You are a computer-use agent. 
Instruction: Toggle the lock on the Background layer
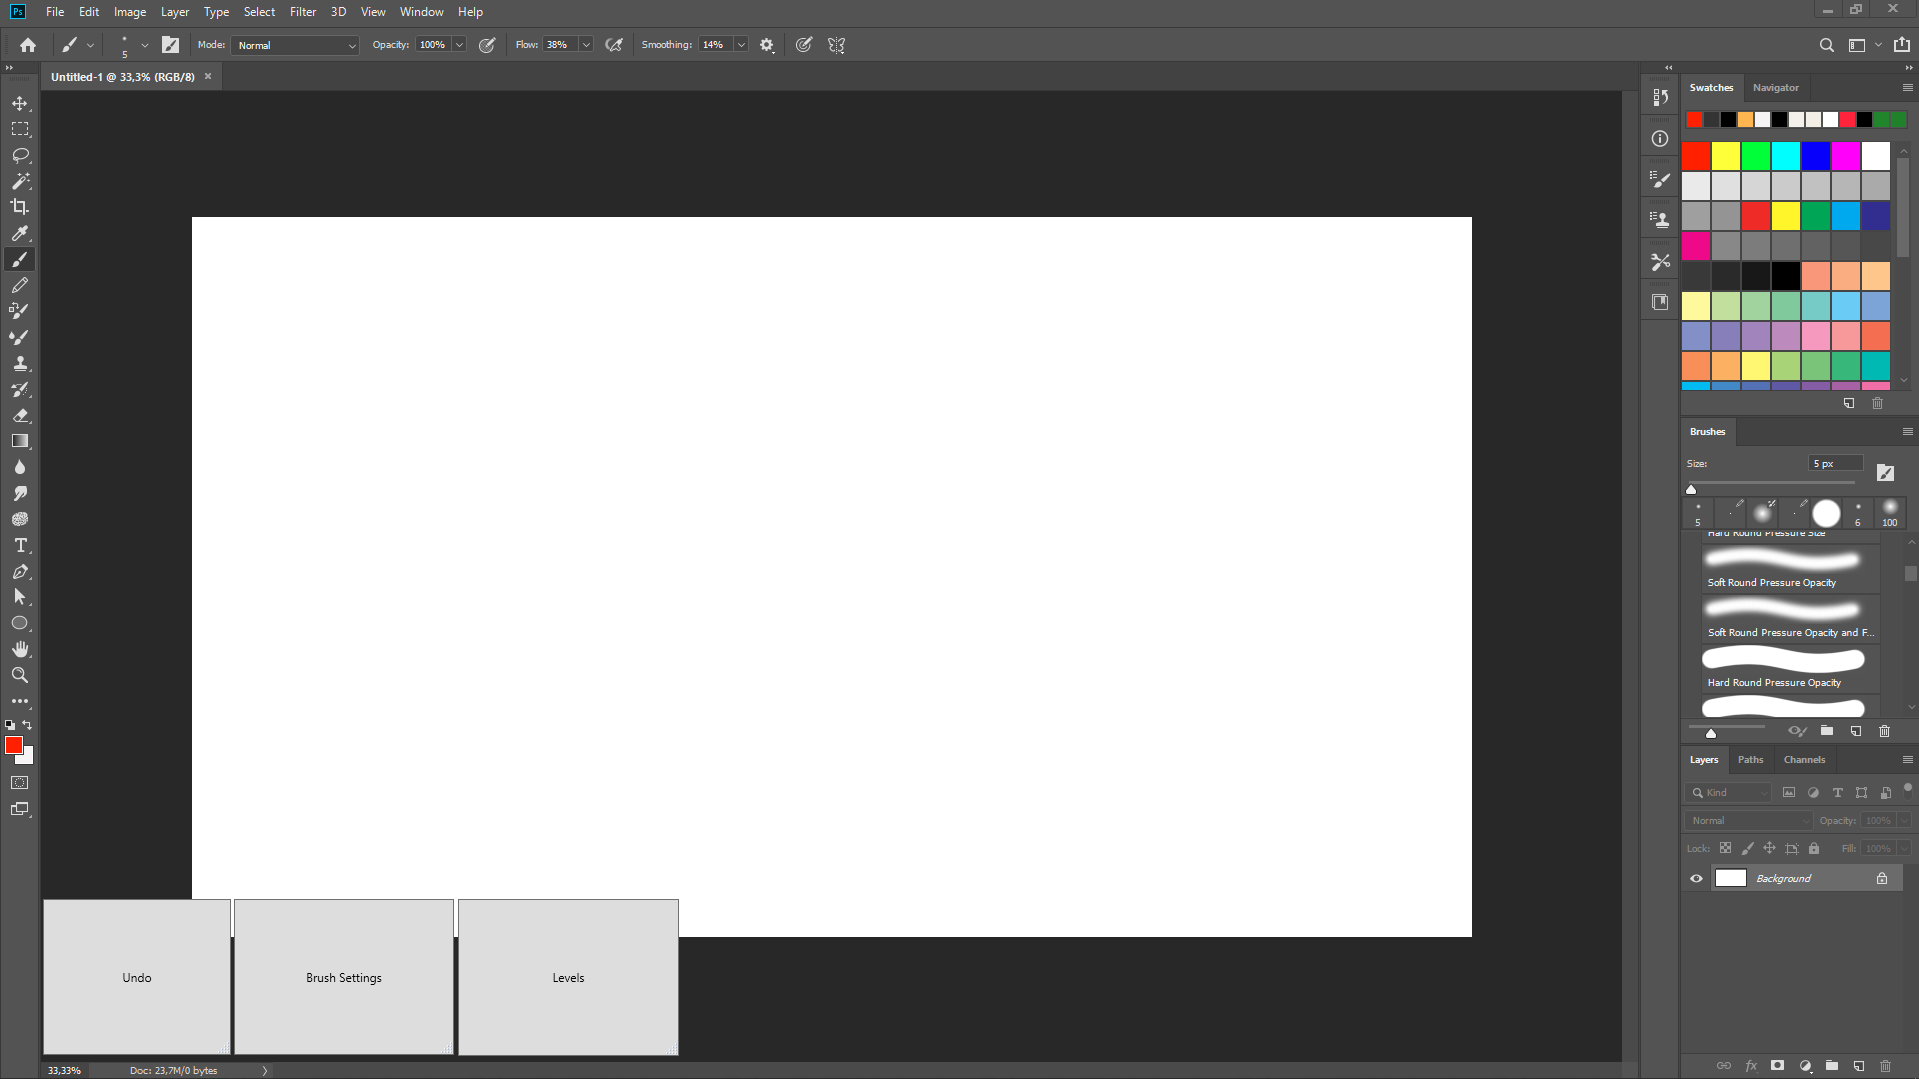click(x=1881, y=878)
